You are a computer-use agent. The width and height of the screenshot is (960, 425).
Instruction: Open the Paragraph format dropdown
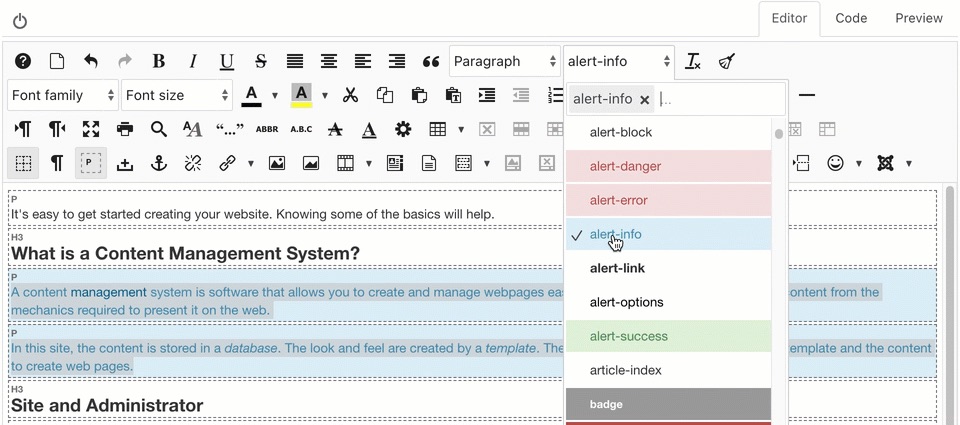[x=504, y=61]
